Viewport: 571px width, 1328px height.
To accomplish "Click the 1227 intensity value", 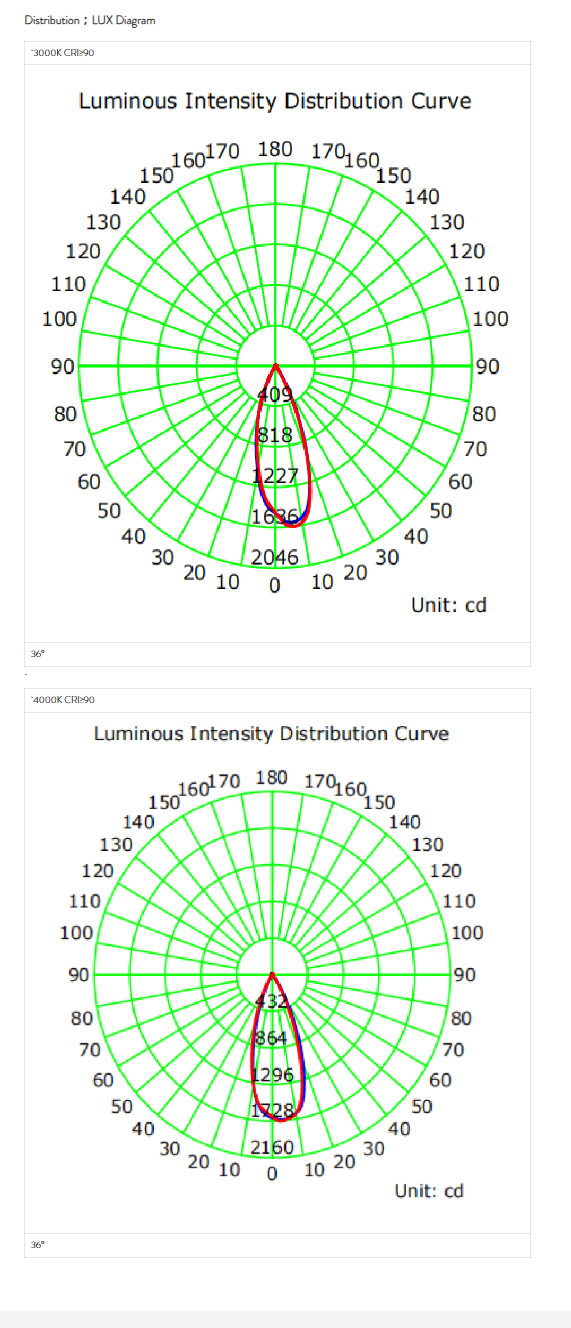I will [x=275, y=476].
